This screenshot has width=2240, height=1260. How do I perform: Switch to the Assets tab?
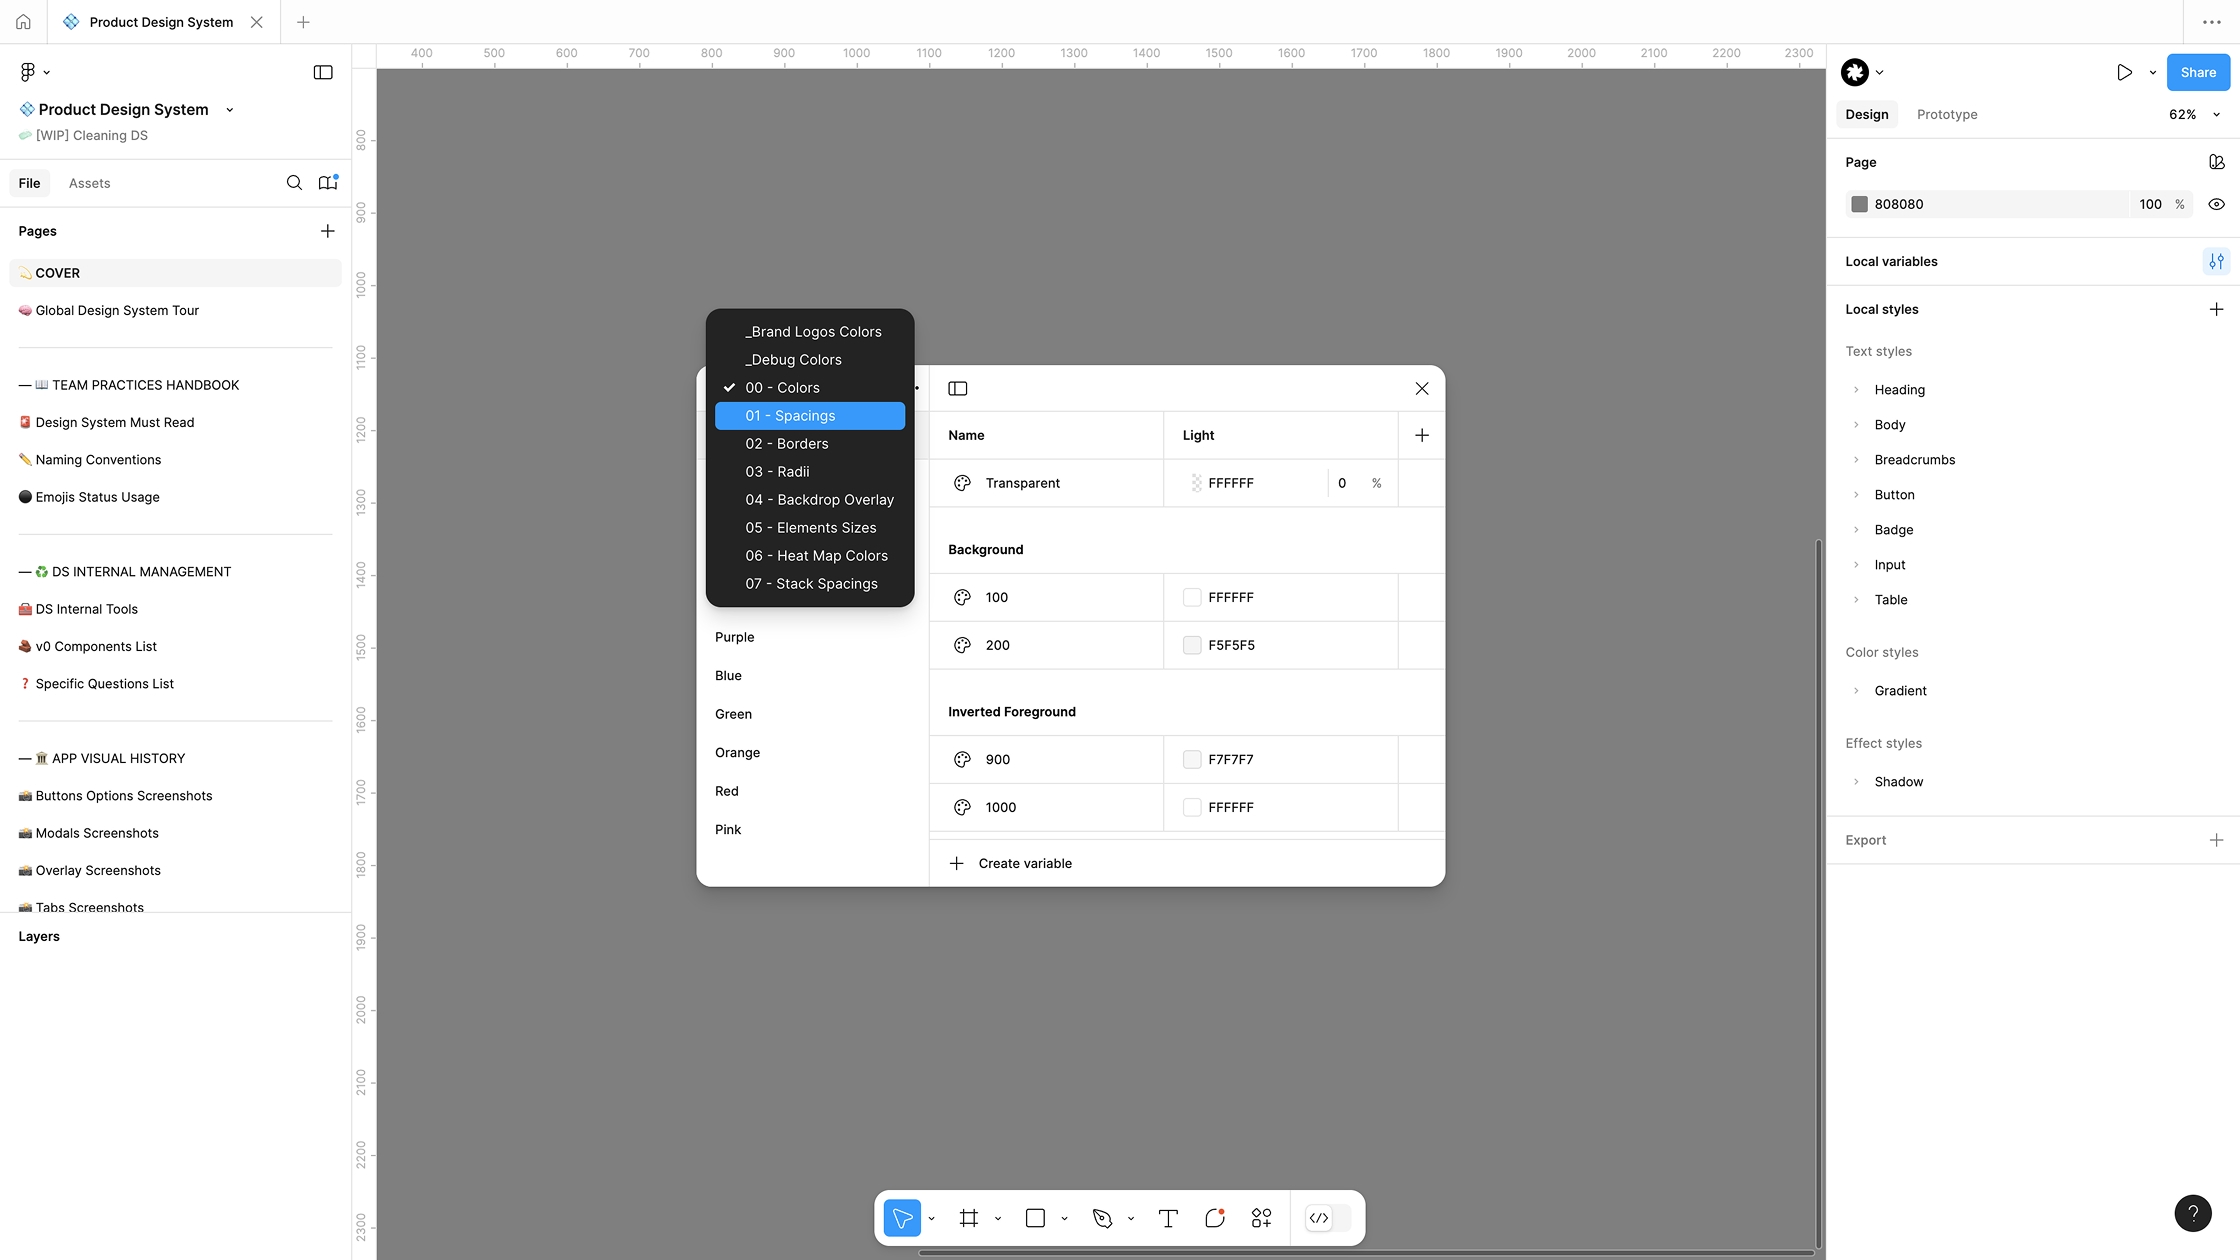tap(89, 183)
